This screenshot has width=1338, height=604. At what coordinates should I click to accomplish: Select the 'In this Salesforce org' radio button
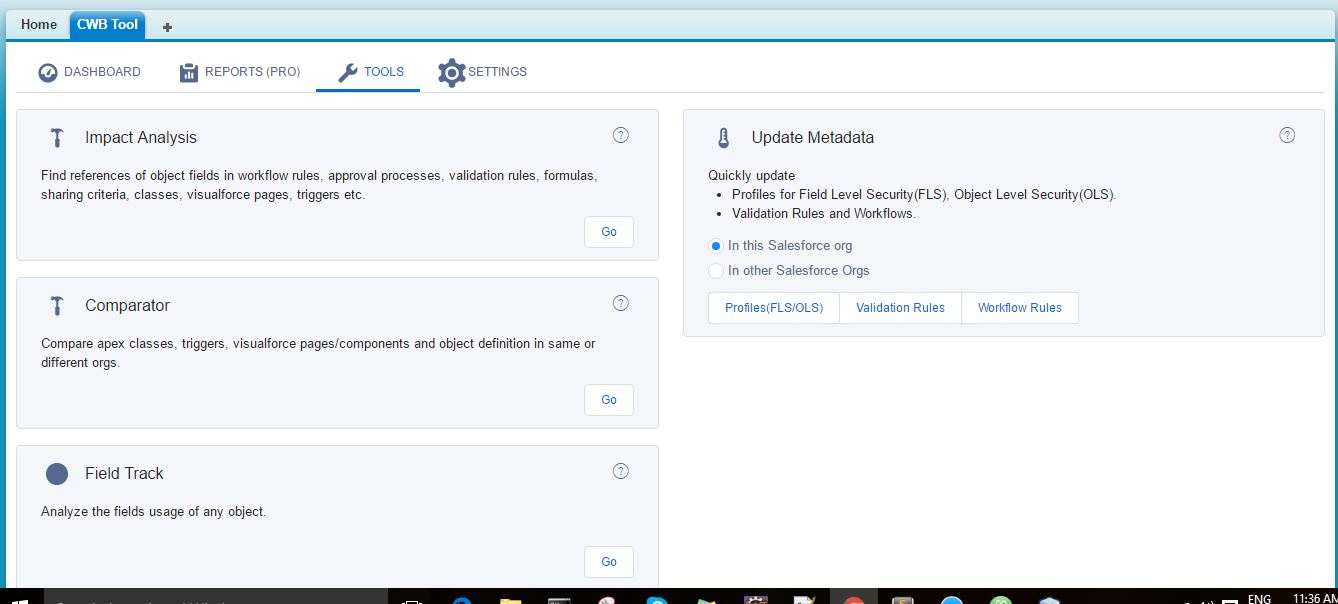click(x=716, y=246)
